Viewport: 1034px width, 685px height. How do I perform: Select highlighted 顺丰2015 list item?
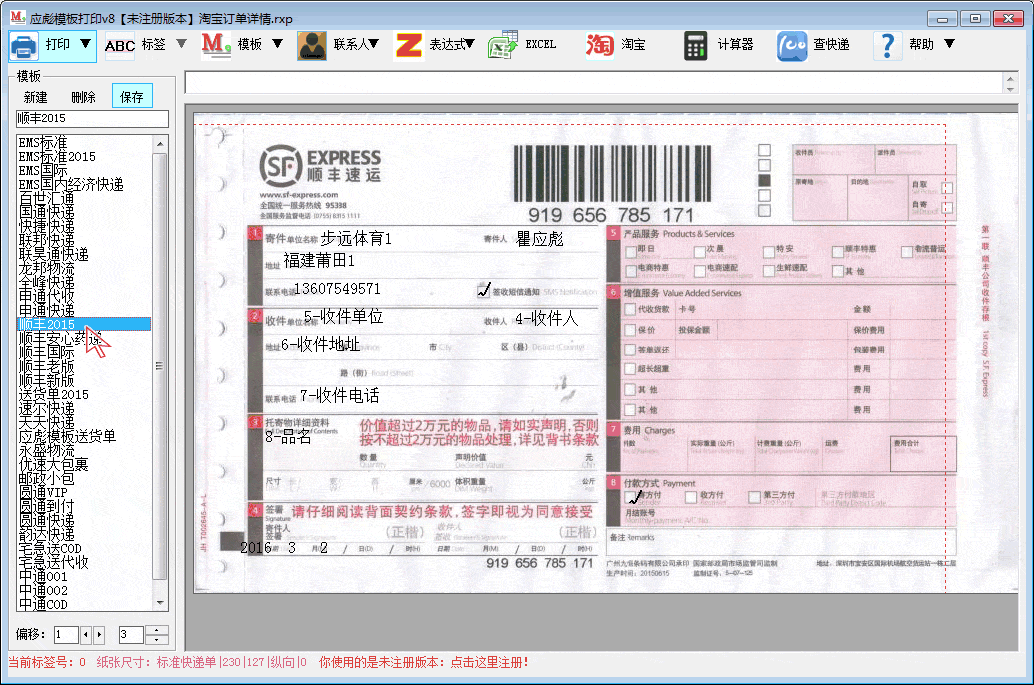[84, 324]
